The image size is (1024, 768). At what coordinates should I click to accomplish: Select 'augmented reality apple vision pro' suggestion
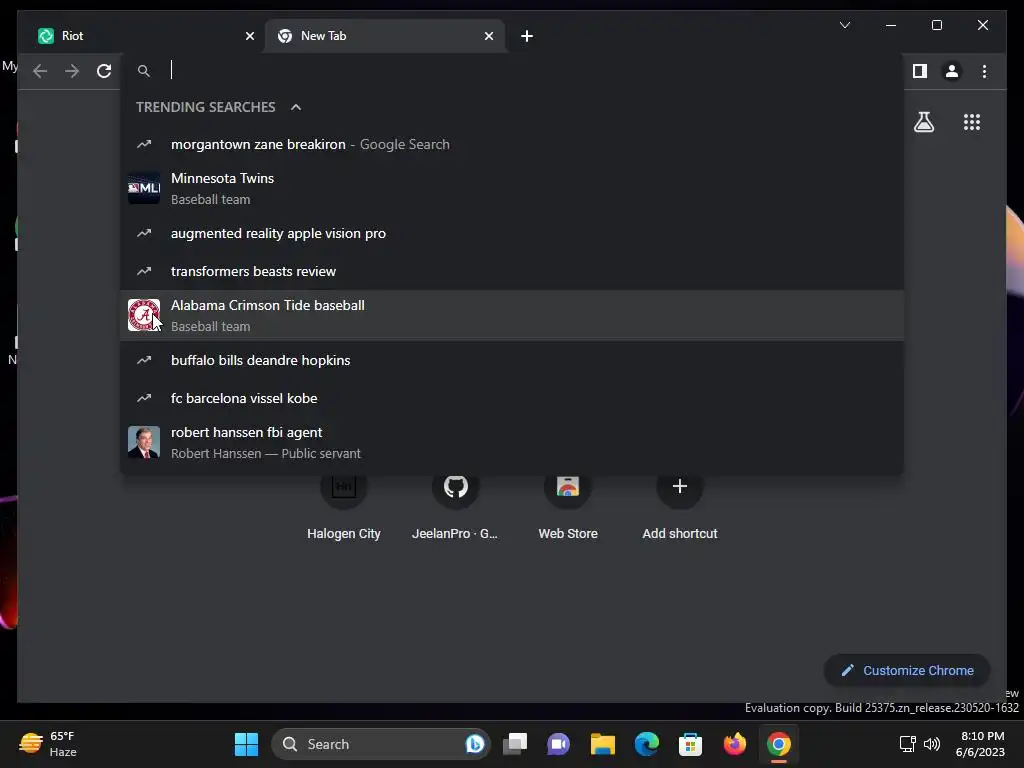[512, 233]
